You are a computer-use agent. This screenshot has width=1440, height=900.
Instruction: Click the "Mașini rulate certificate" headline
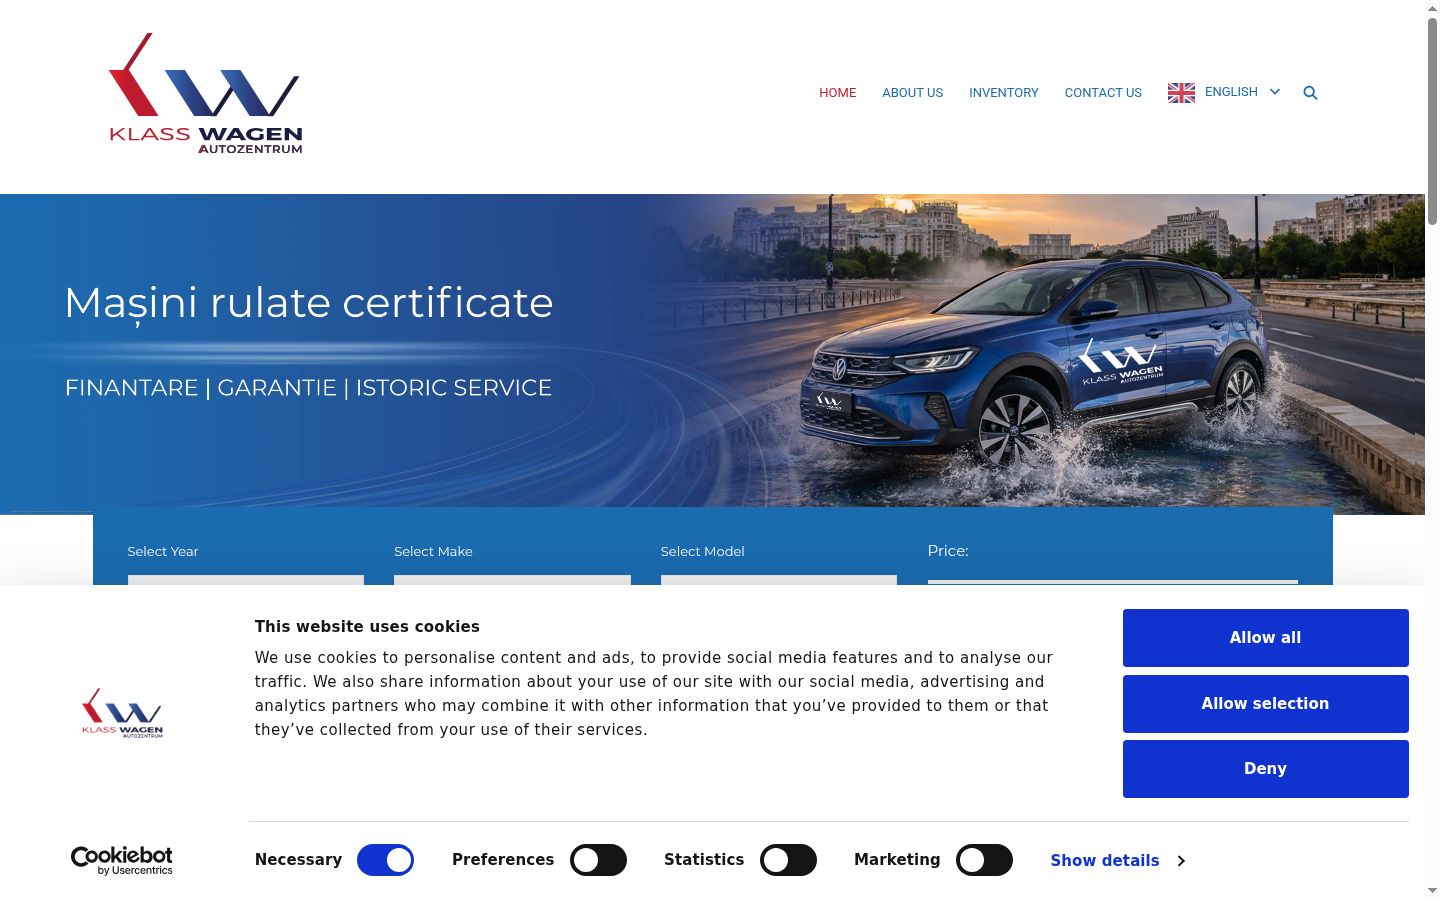(x=309, y=304)
